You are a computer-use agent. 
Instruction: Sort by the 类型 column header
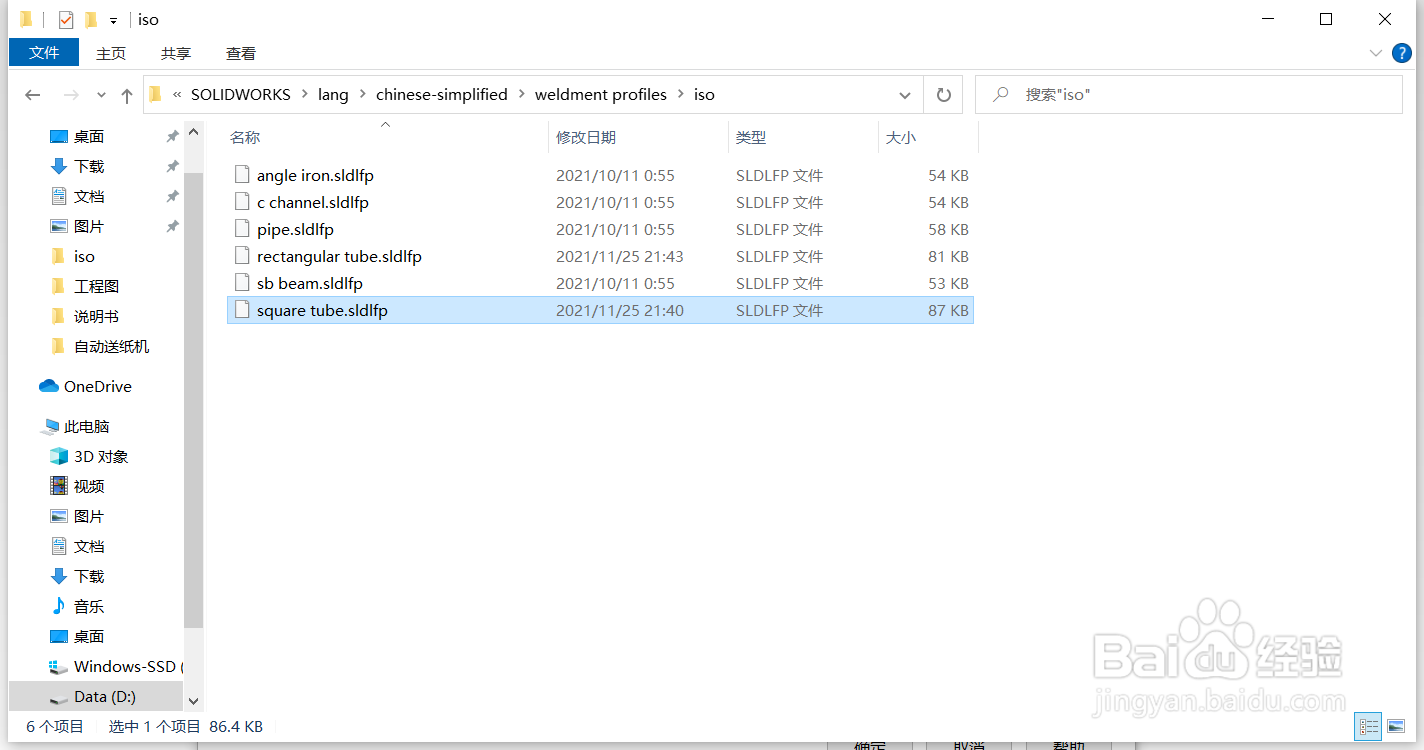pos(803,138)
